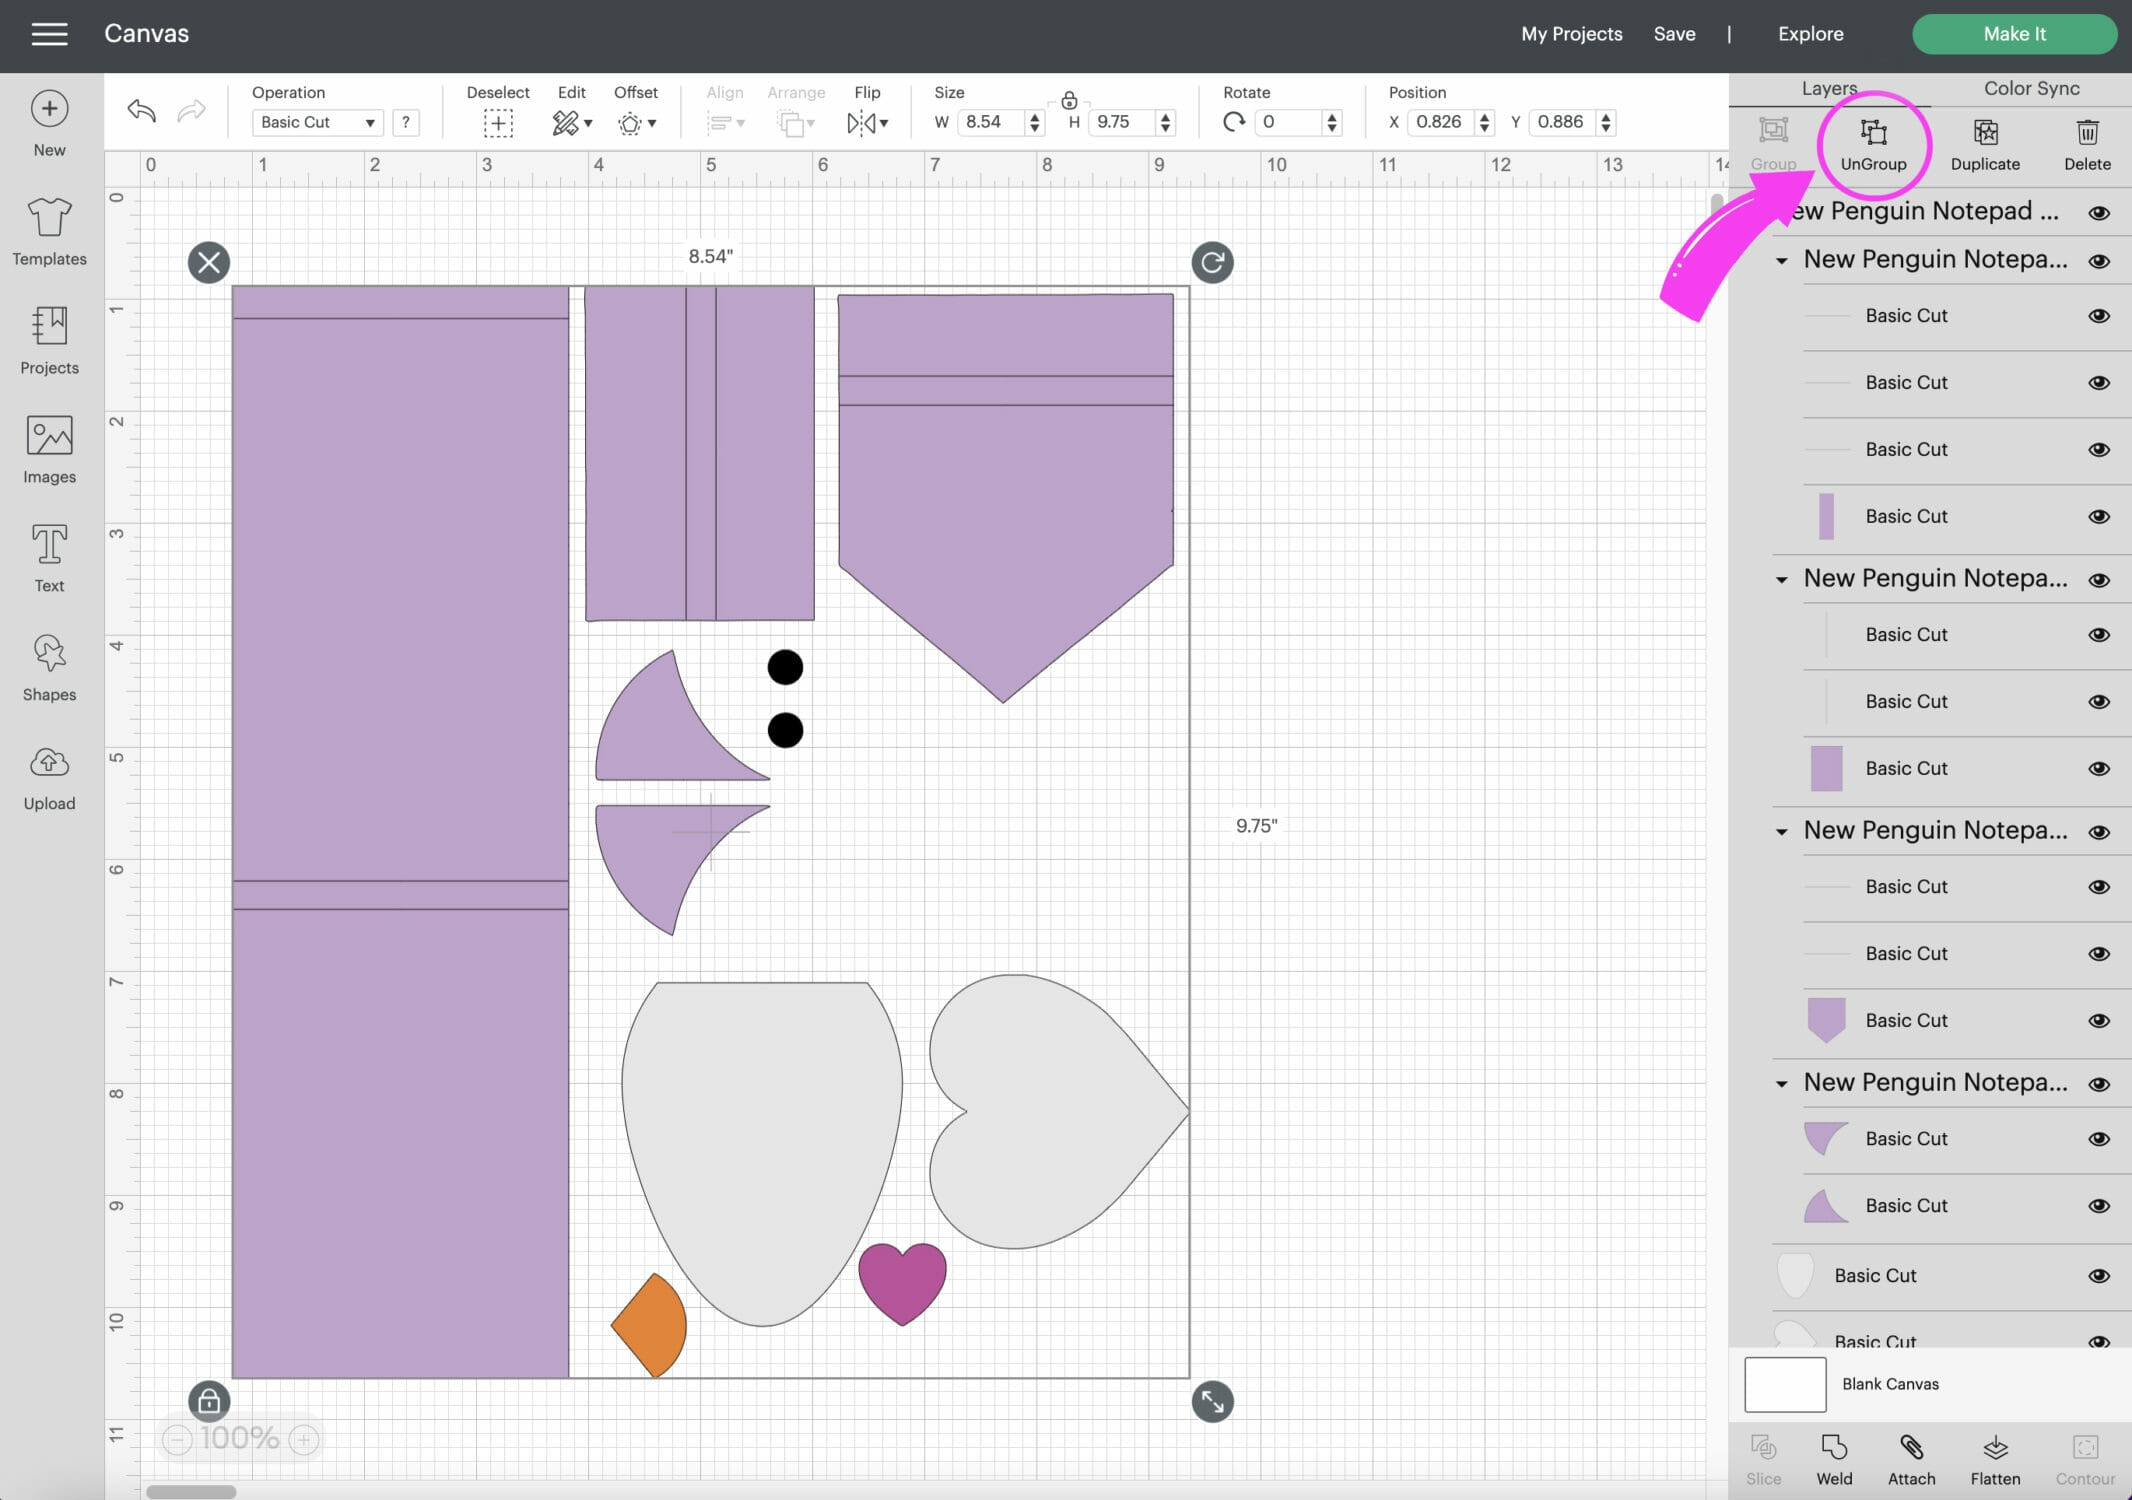
Task: Click the Save link in header
Action: click(1674, 34)
